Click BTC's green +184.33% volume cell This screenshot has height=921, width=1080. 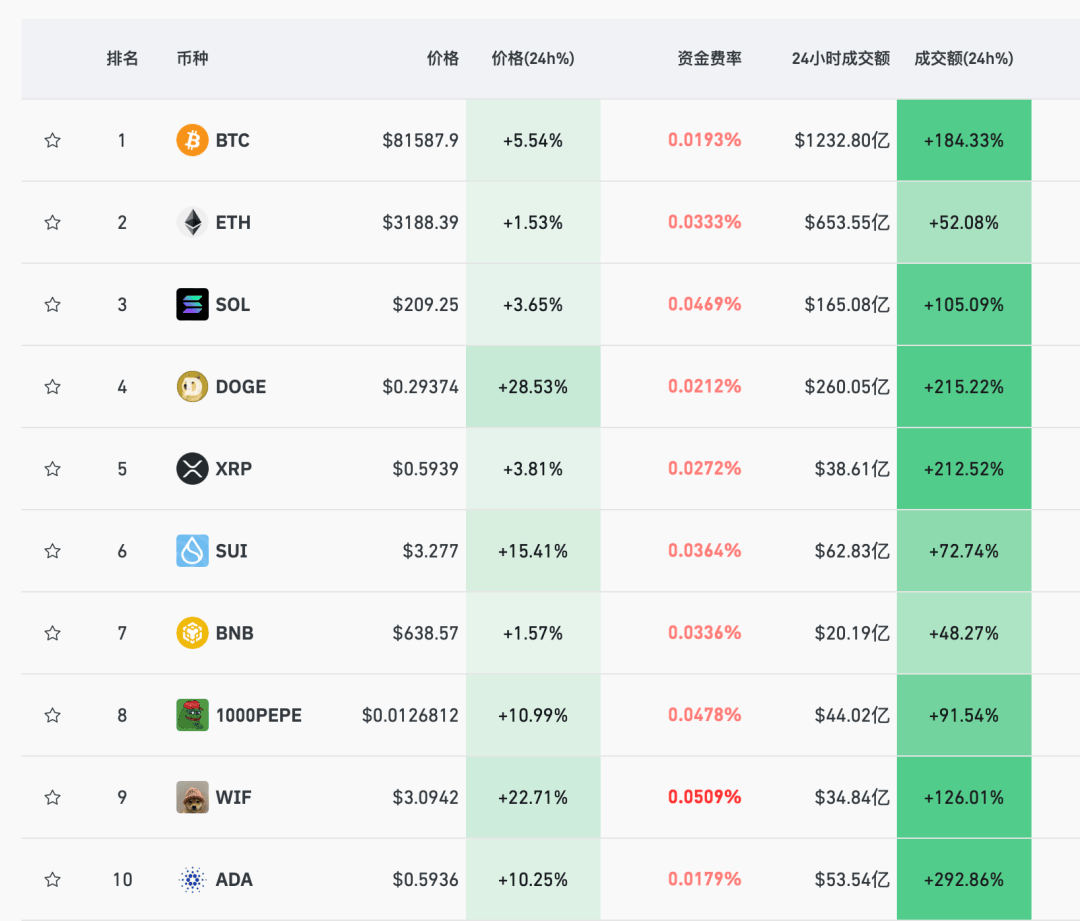[x=963, y=140]
